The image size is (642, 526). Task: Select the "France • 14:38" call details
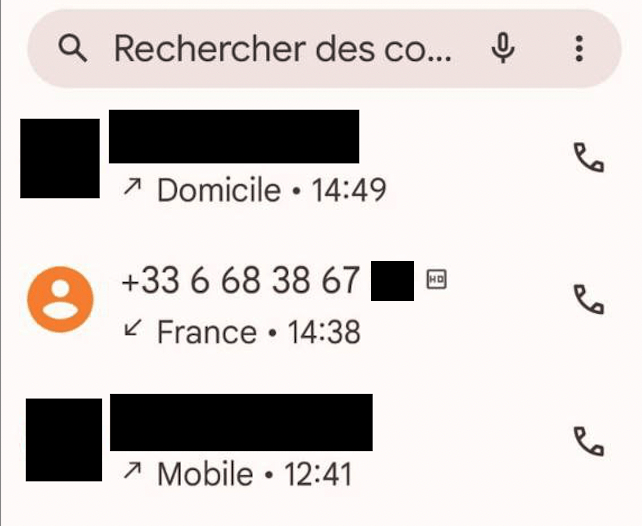(258, 331)
